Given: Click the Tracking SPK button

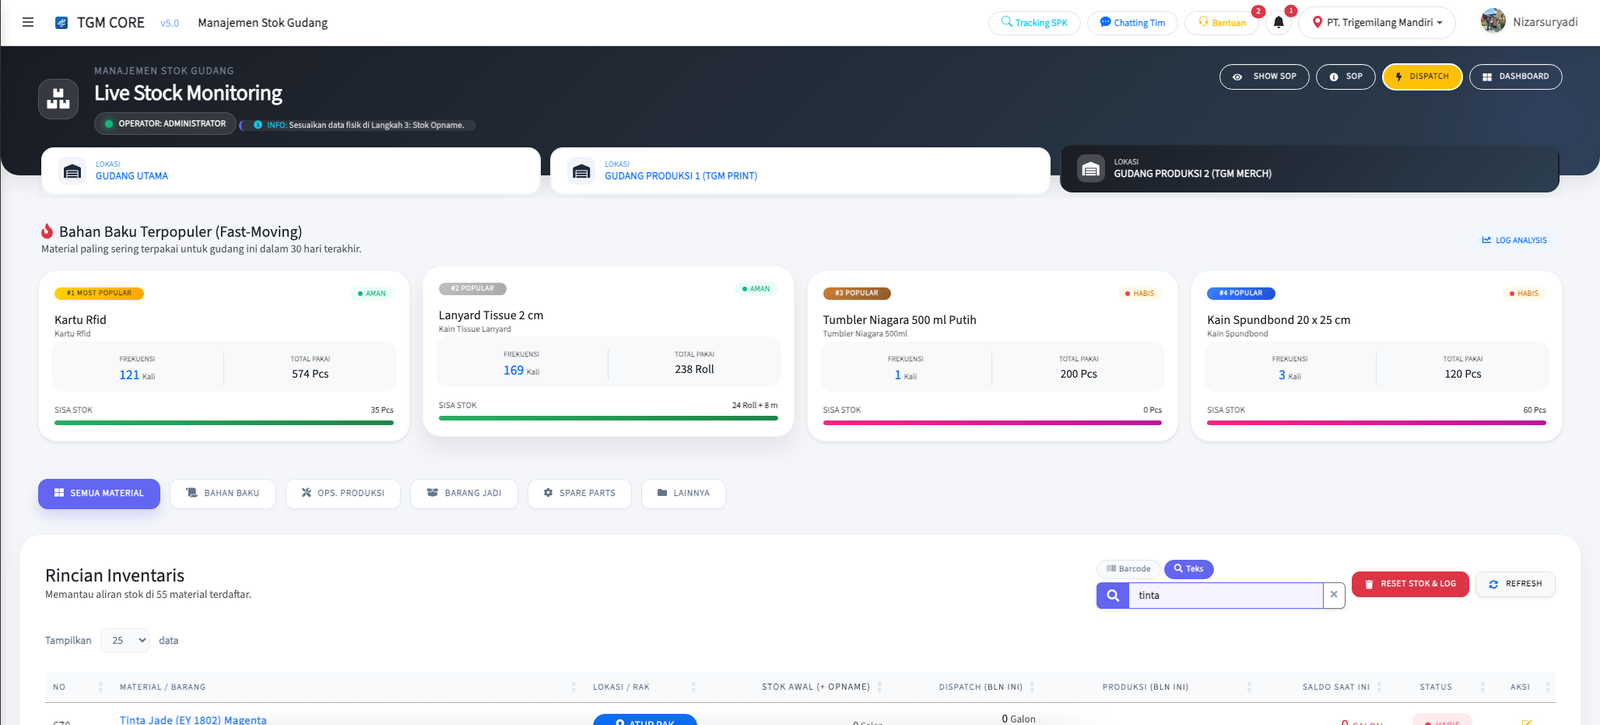Looking at the screenshot, I should 1034,22.
